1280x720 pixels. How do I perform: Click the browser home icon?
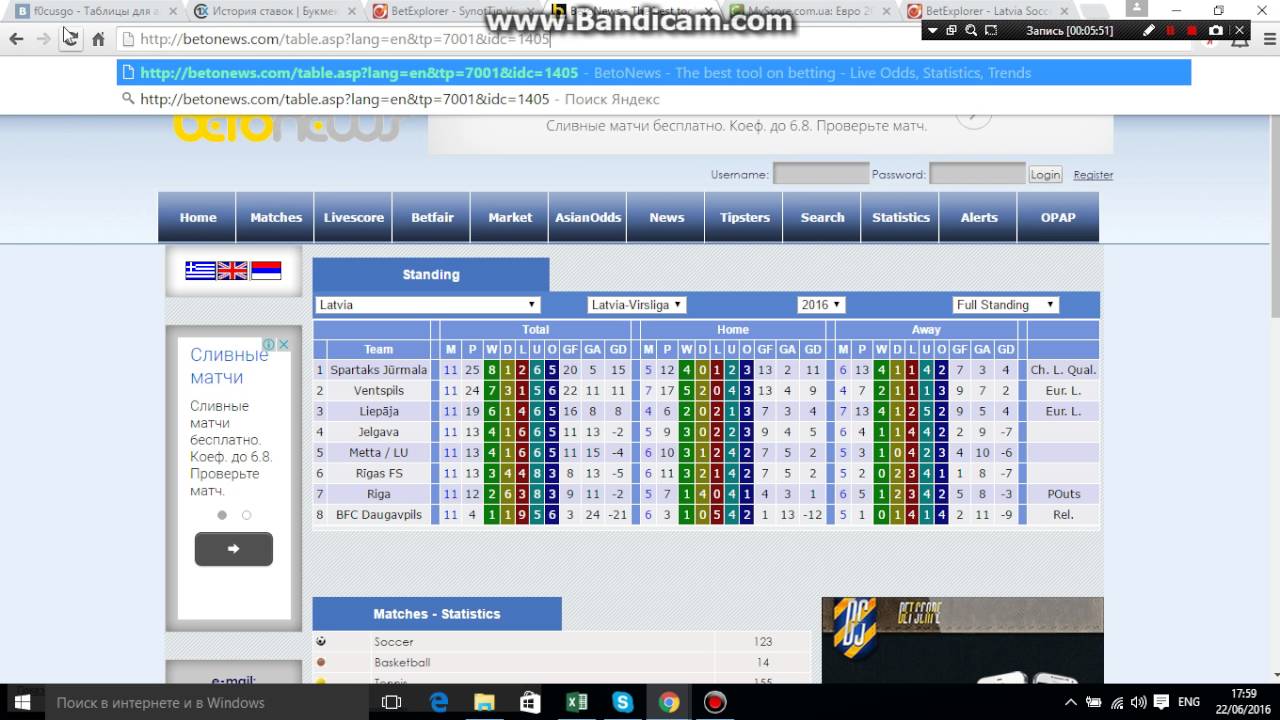[x=98, y=39]
